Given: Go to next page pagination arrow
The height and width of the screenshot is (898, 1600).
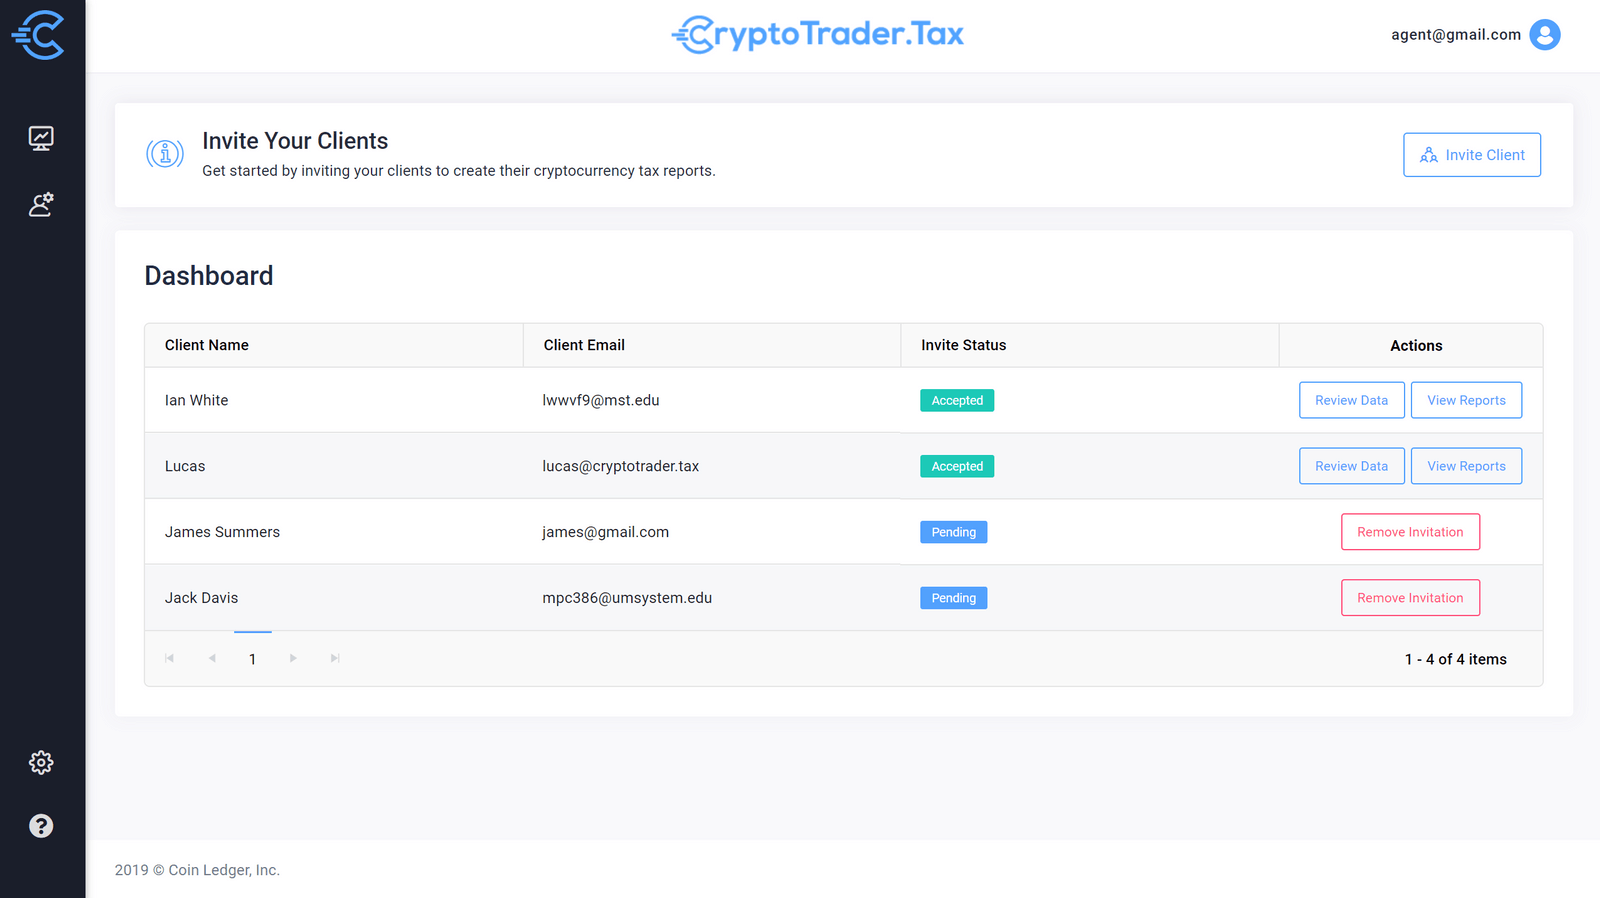Looking at the screenshot, I should tap(293, 658).
